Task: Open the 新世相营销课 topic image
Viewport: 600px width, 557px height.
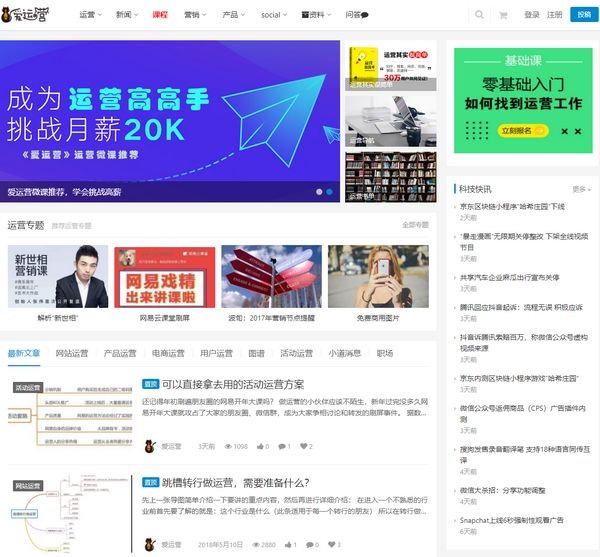Action: [58, 276]
